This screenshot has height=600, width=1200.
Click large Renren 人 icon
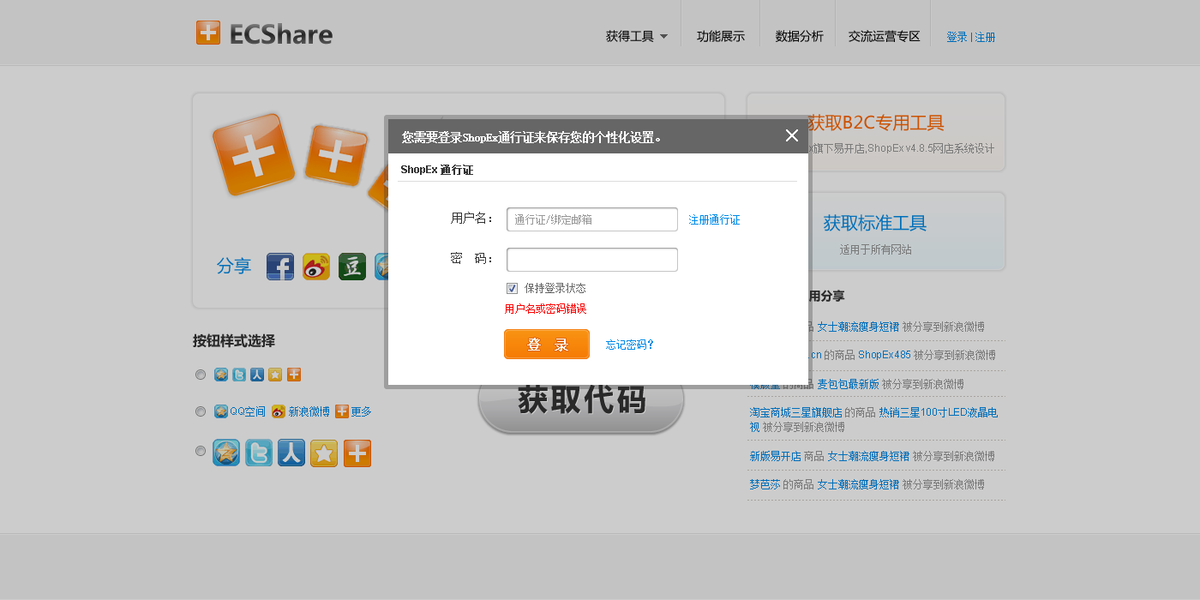point(291,453)
